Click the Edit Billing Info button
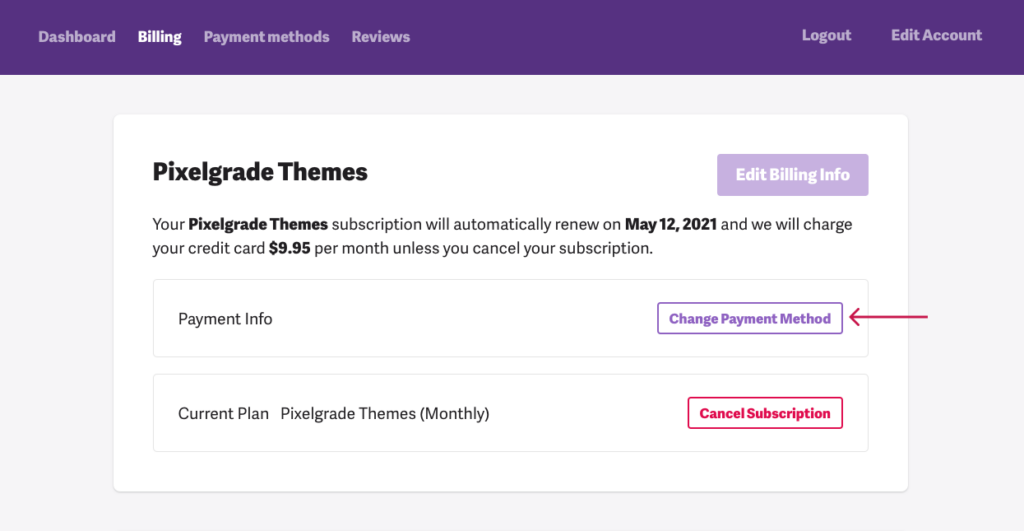 pyautogui.click(x=792, y=175)
